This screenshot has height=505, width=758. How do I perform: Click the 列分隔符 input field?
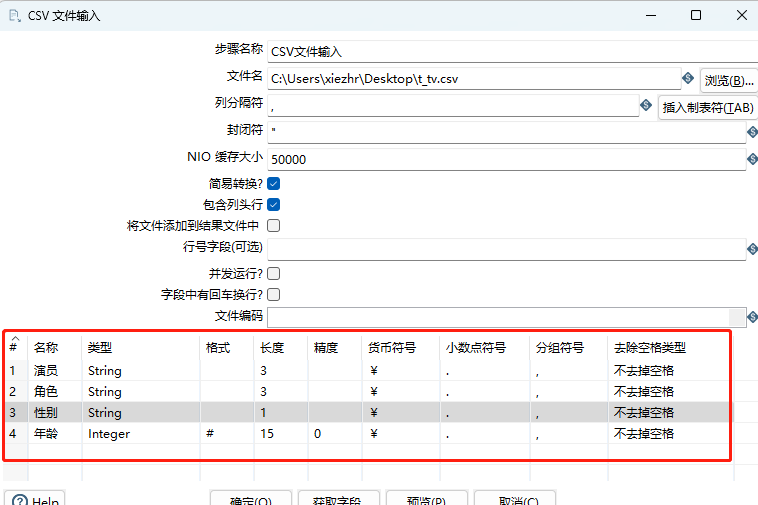pos(453,105)
